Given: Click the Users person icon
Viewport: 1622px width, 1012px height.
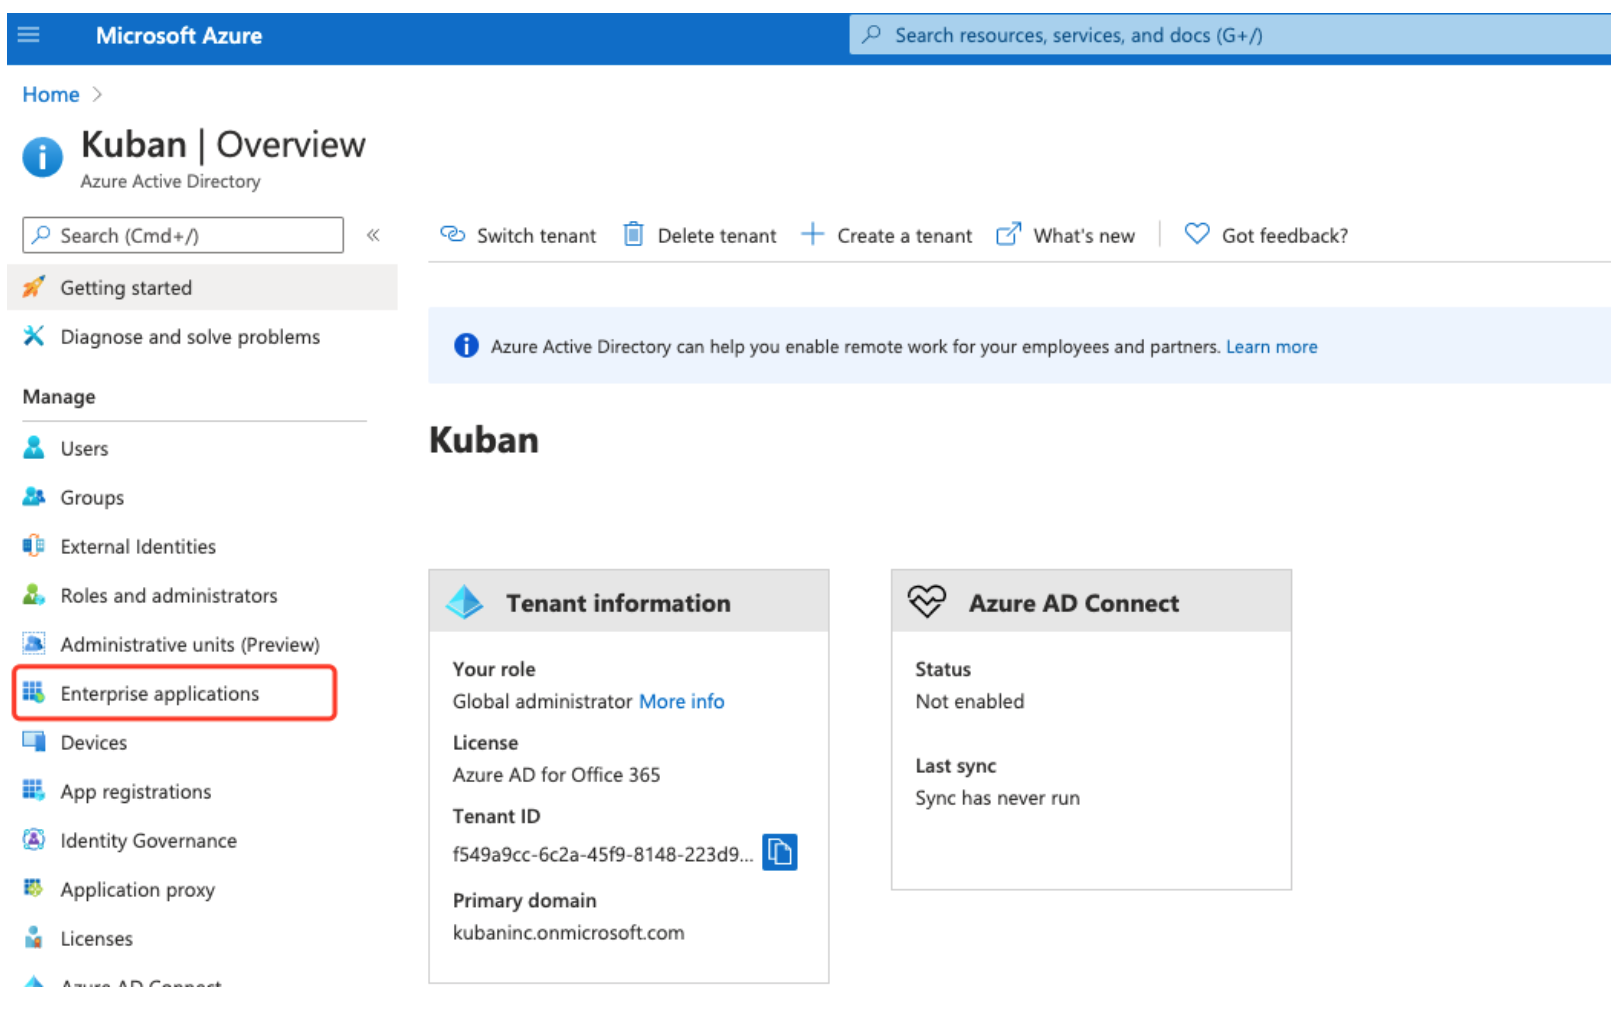Looking at the screenshot, I should click(x=34, y=447).
